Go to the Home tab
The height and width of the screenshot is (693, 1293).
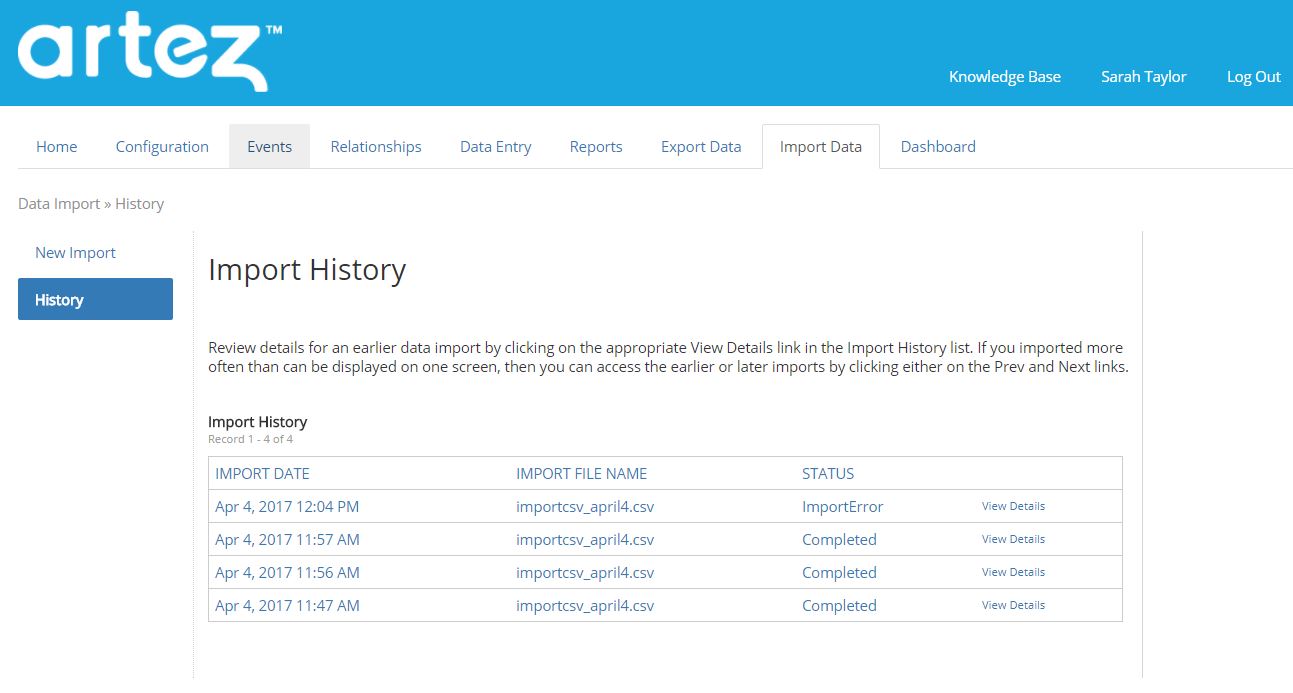pyautogui.click(x=57, y=147)
